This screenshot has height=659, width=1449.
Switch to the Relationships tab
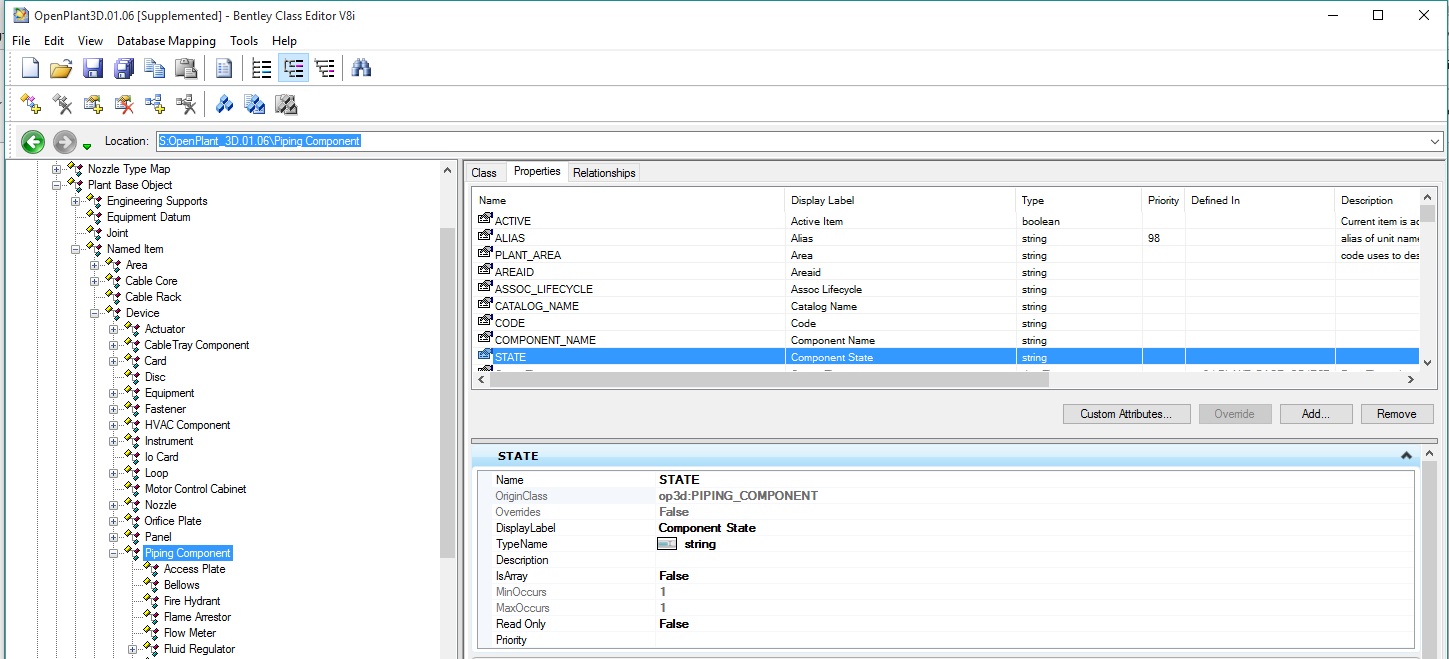pyautogui.click(x=604, y=173)
